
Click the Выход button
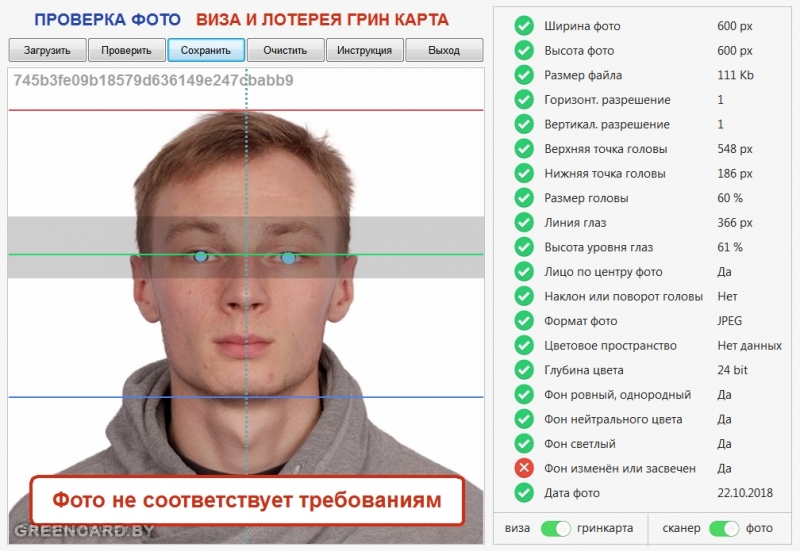(444, 50)
